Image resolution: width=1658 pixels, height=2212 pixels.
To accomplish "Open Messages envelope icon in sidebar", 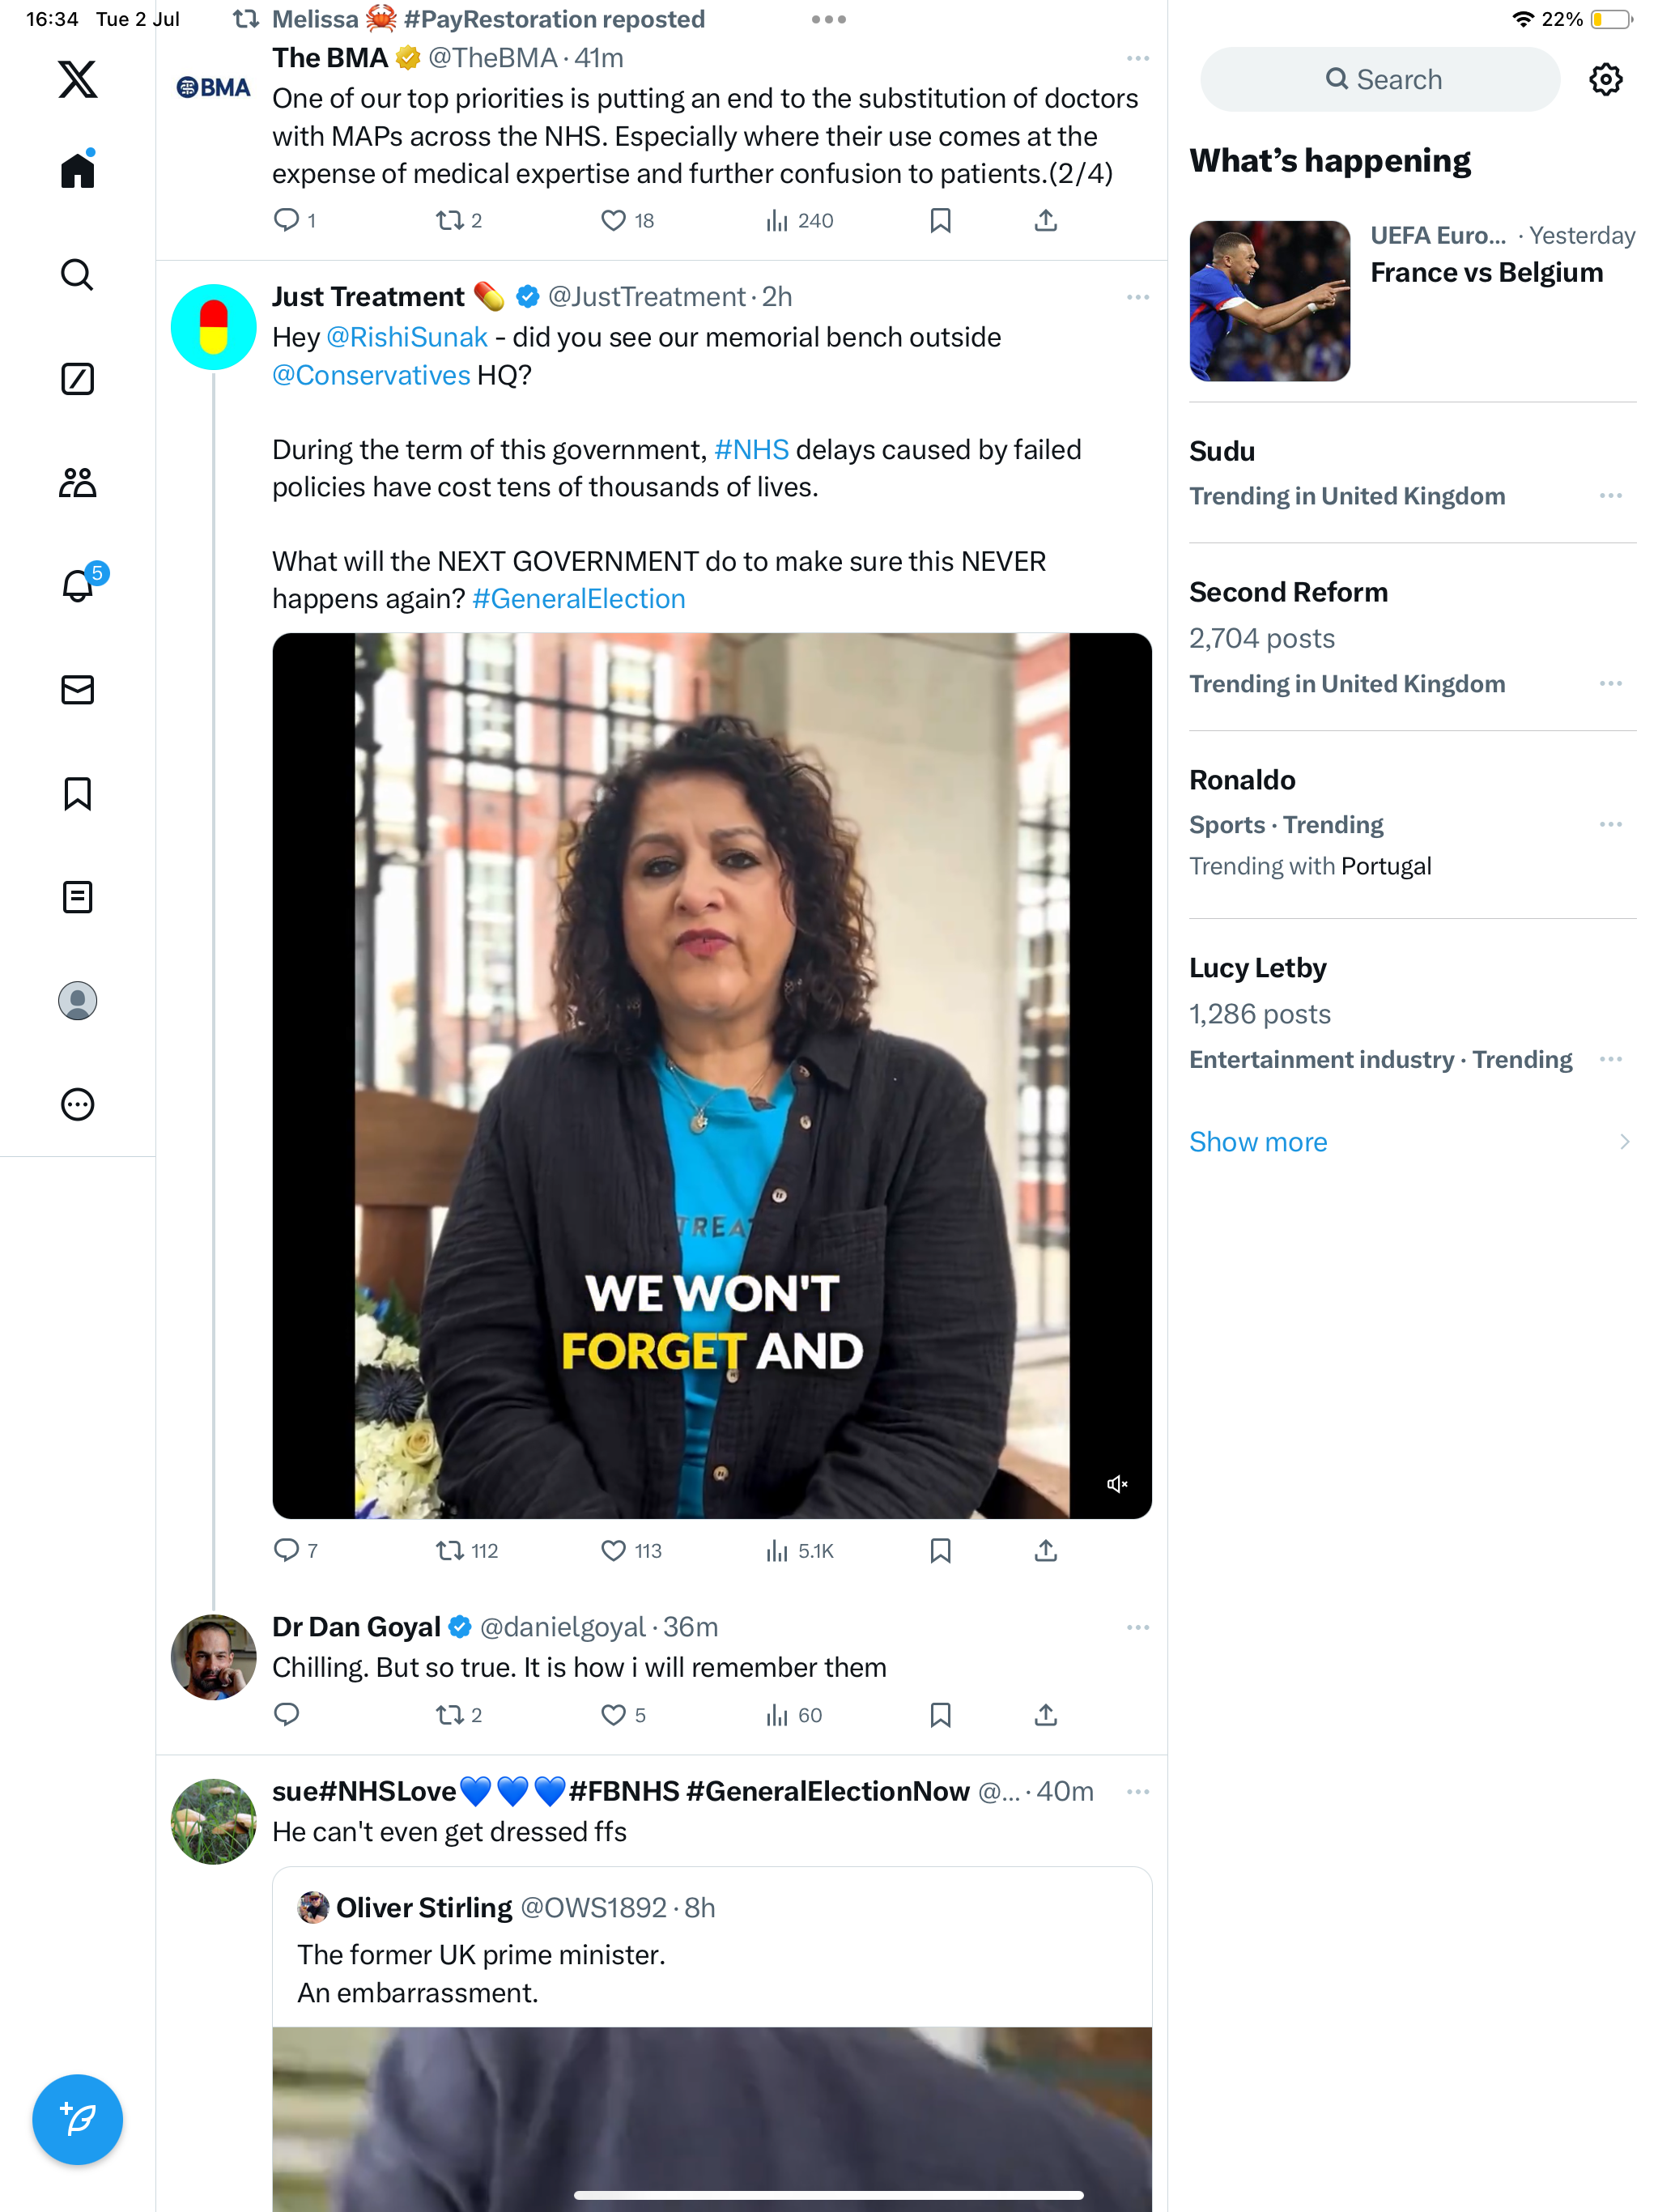I will pyautogui.click(x=77, y=690).
